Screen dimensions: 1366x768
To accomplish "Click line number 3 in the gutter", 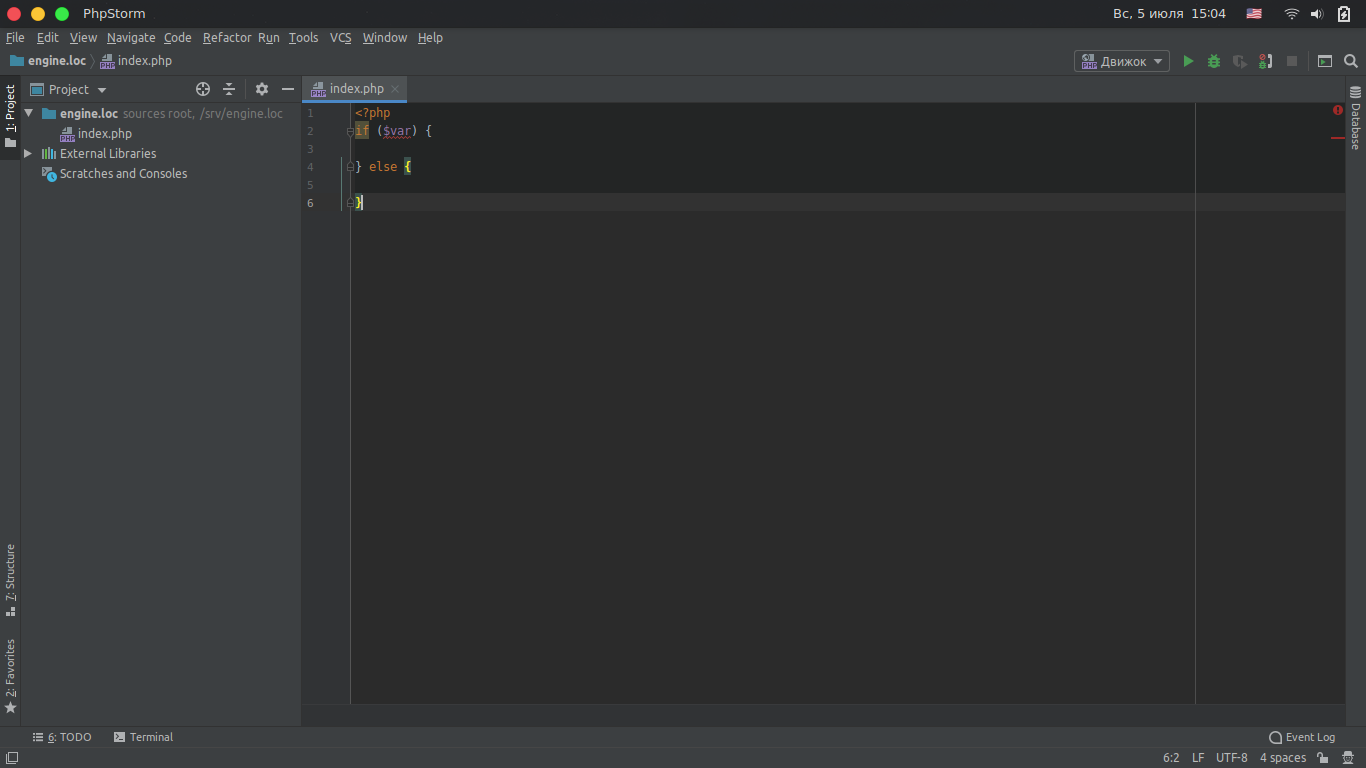I will click(x=310, y=149).
